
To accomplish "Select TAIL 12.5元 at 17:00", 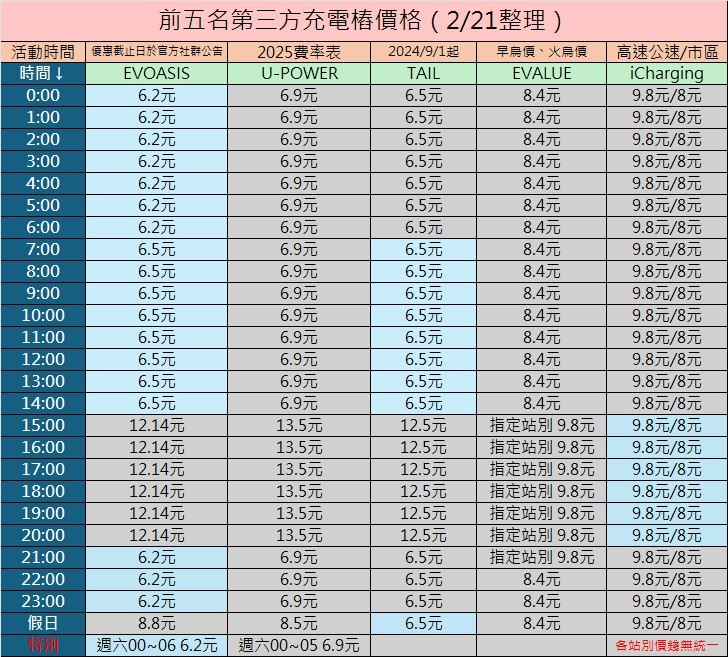I will click(x=423, y=469).
